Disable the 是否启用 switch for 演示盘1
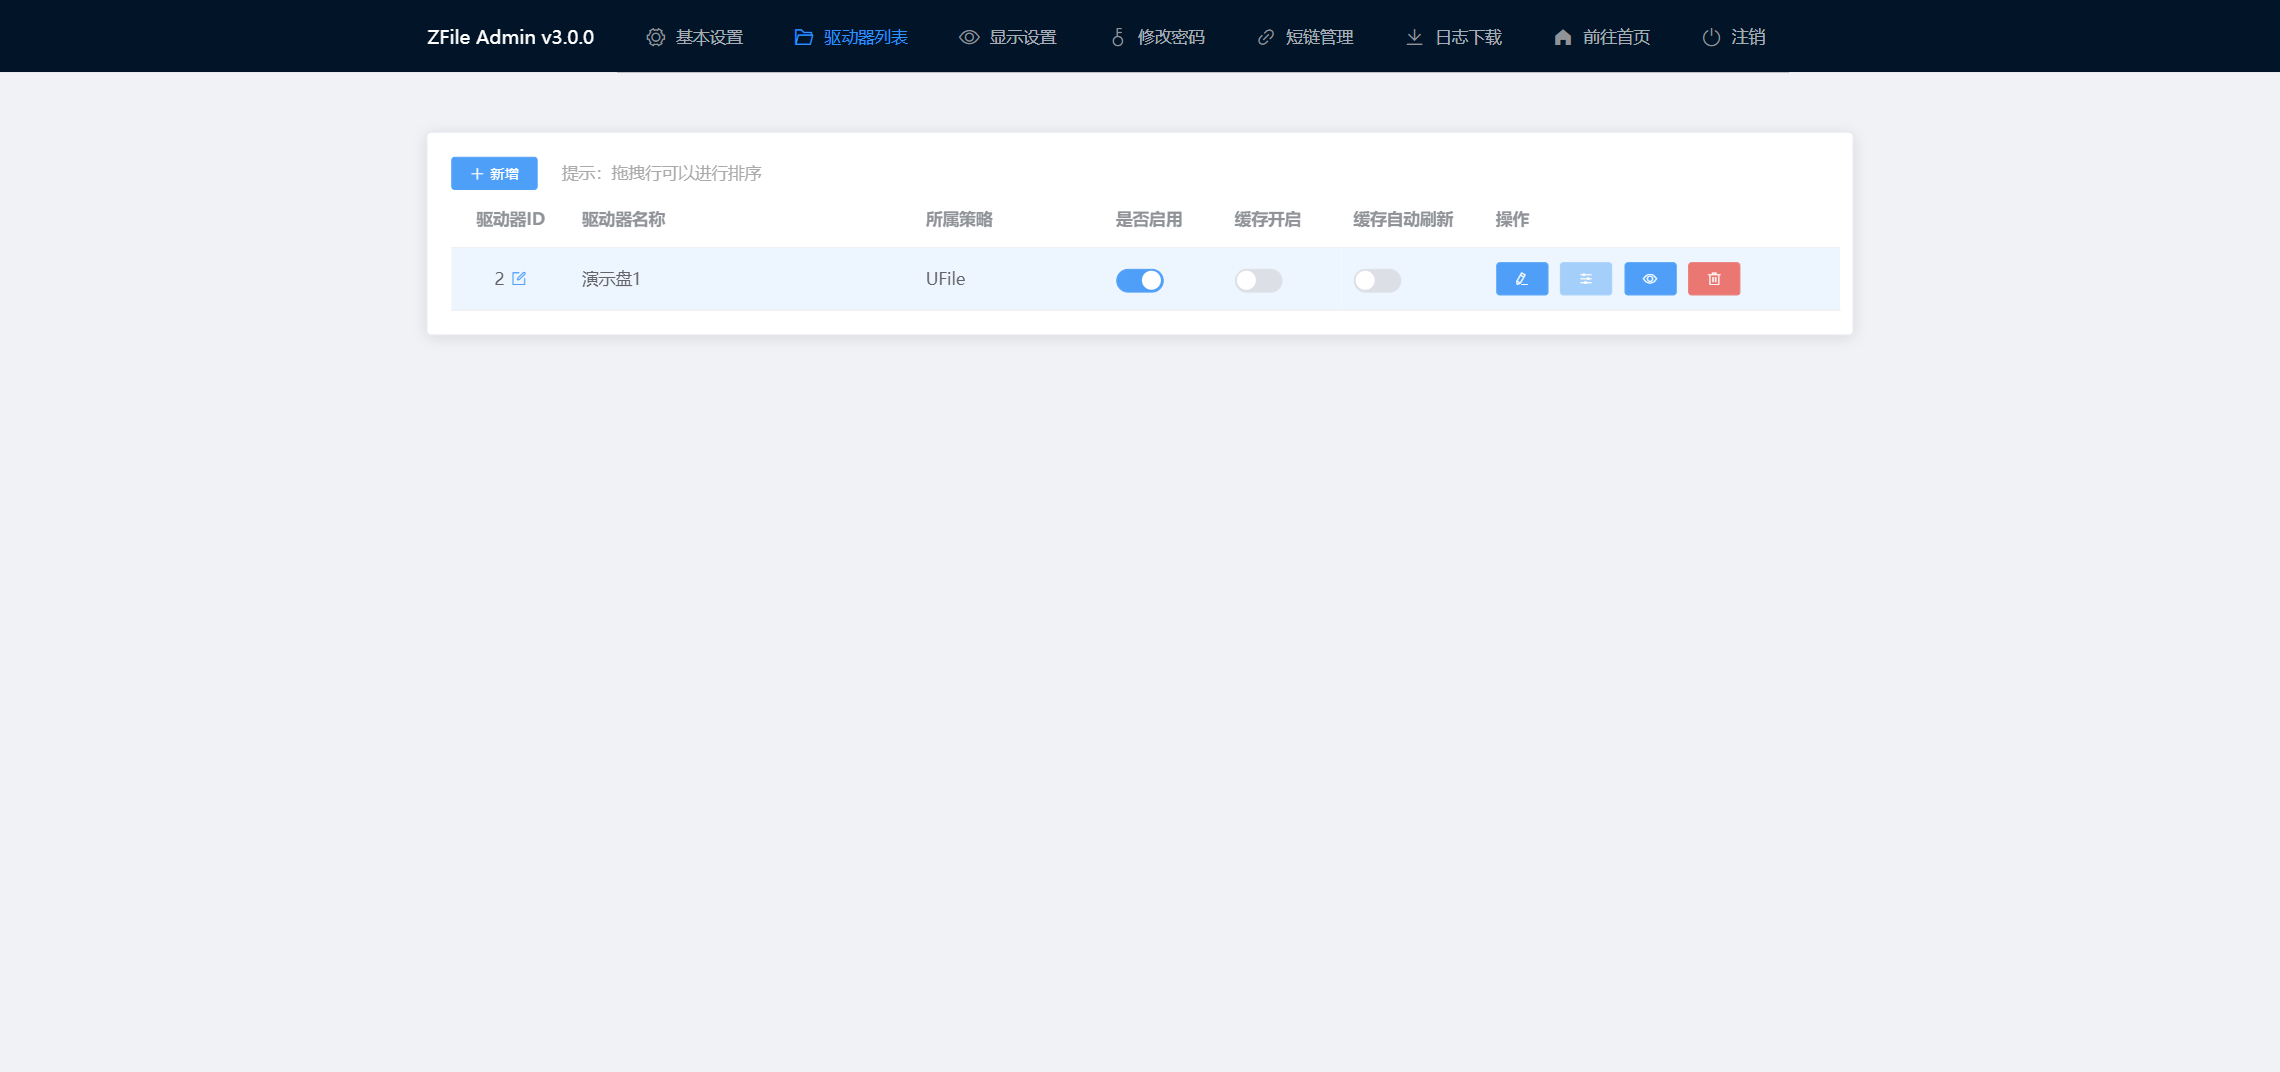Viewport: 2280px width, 1072px height. coord(1139,280)
